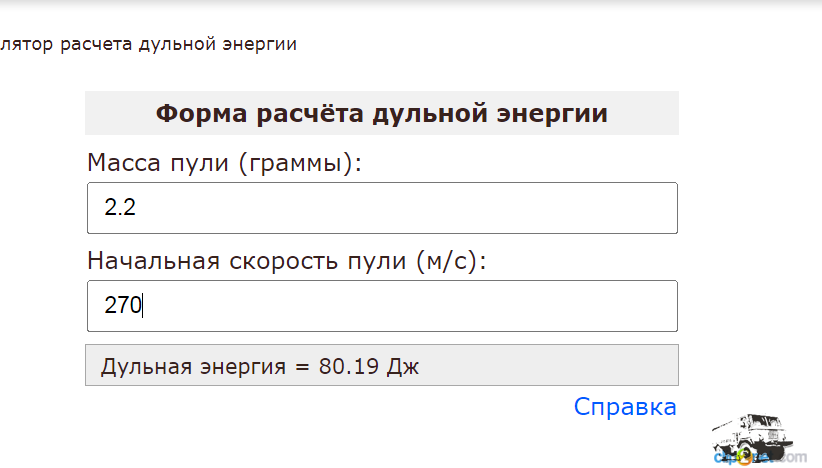Click the truck logo watermark
Viewport: 822px width, 468px height.
click(753, 439)
